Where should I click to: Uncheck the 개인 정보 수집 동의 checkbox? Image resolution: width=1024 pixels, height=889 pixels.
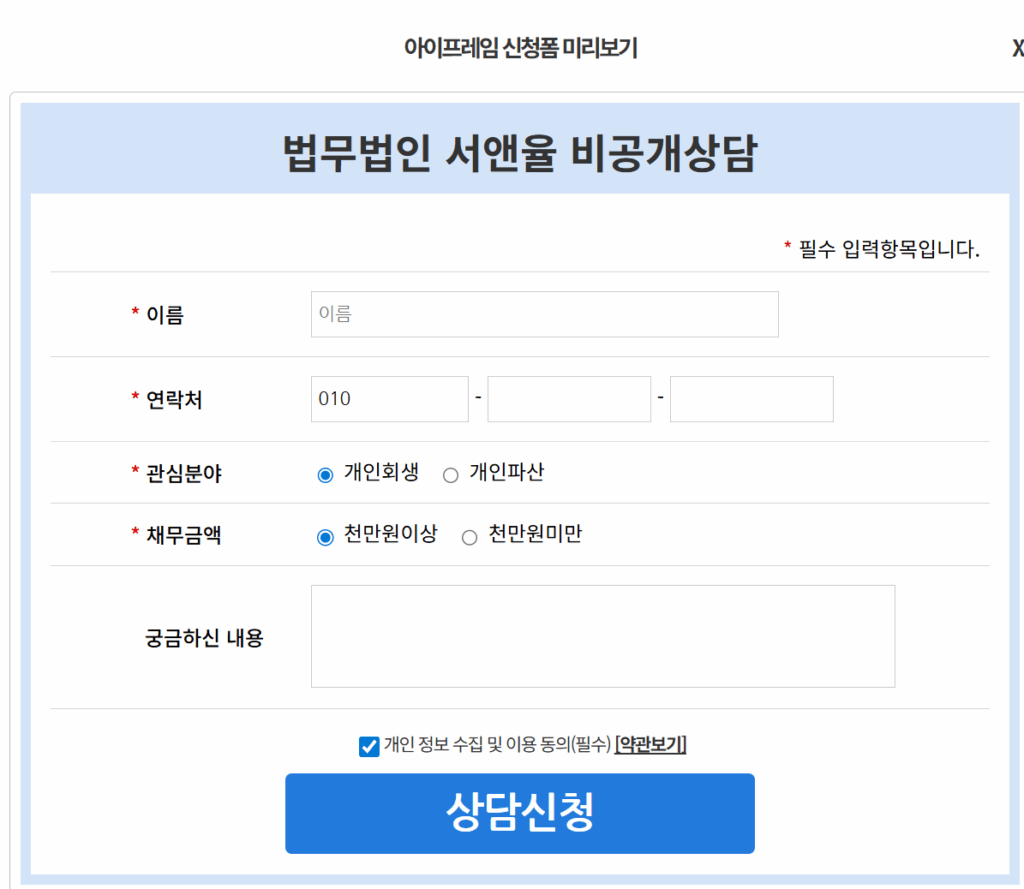369,746
